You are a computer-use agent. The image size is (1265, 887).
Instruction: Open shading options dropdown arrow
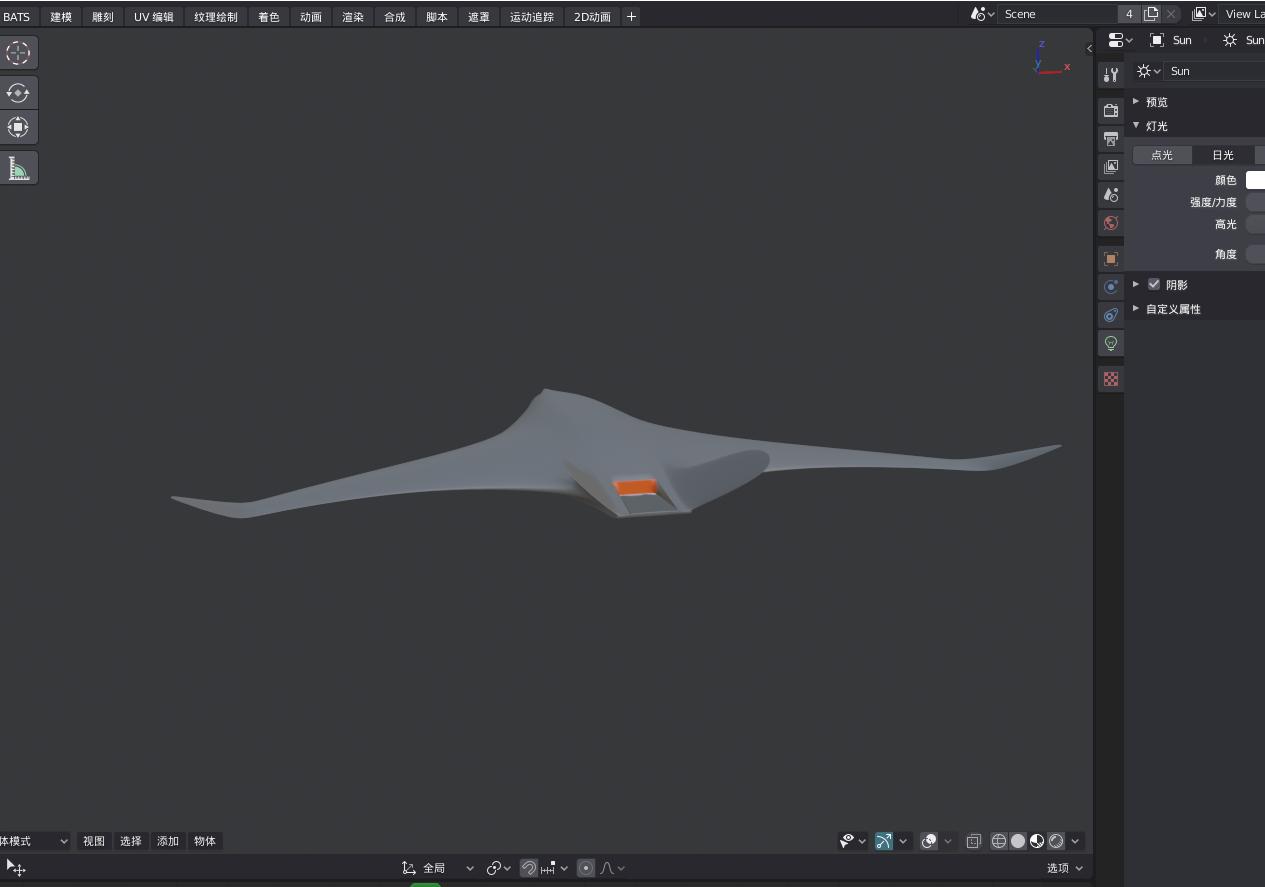coord(1076,841)
